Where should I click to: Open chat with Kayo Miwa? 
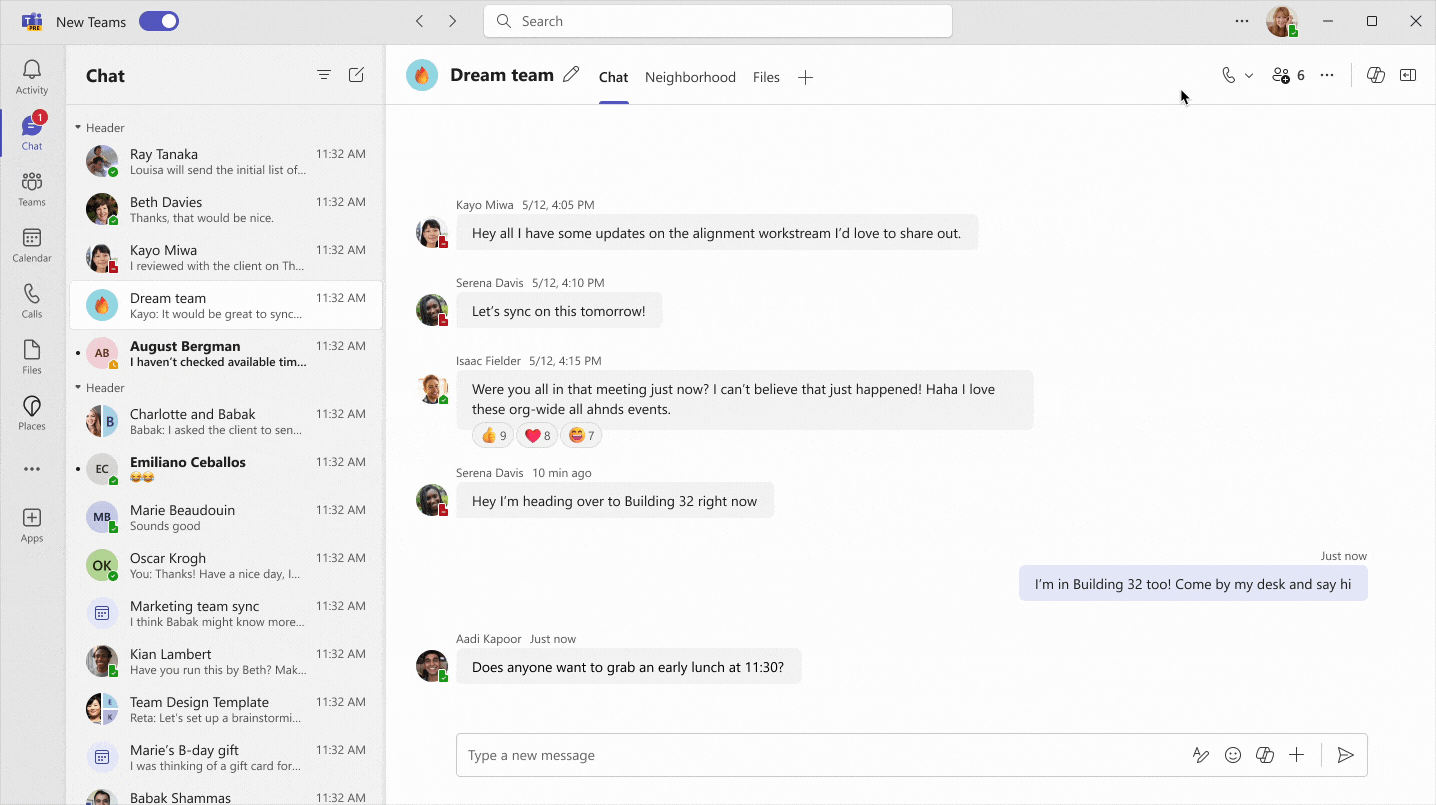coord(226,258)
